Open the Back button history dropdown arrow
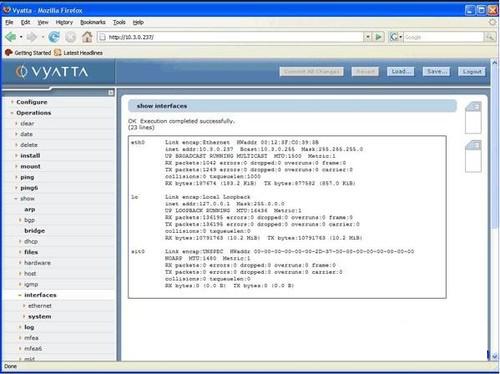500x374 pixels. [21, 37]
